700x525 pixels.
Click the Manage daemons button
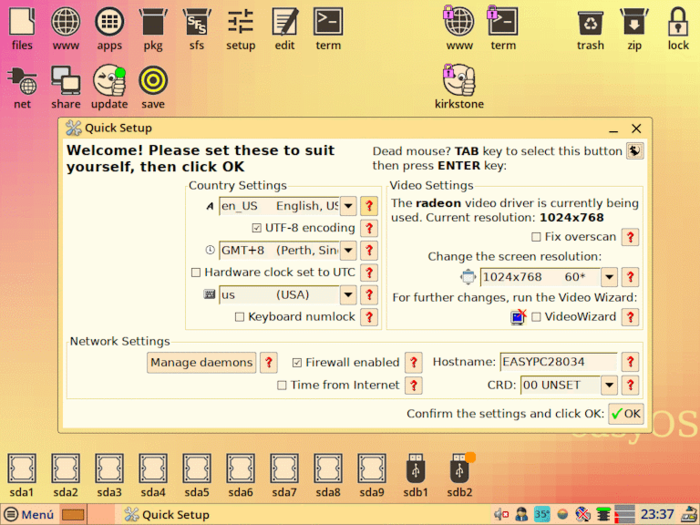click(x=201, y=362)
